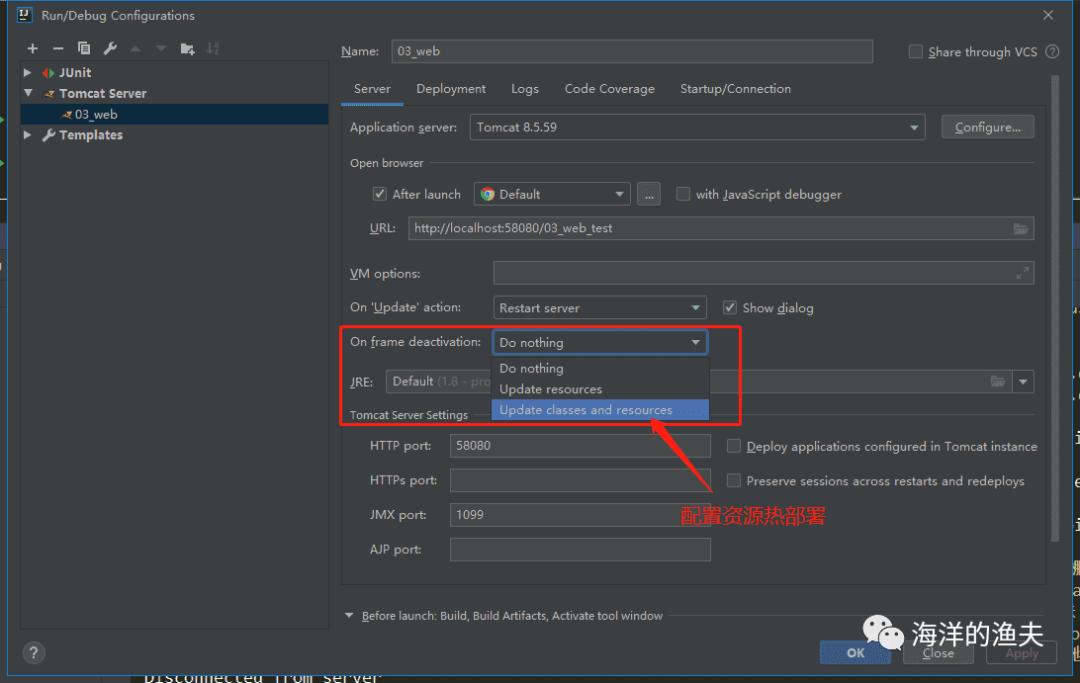Copy the configuration using the duplicate icon

tap(84, 48)
